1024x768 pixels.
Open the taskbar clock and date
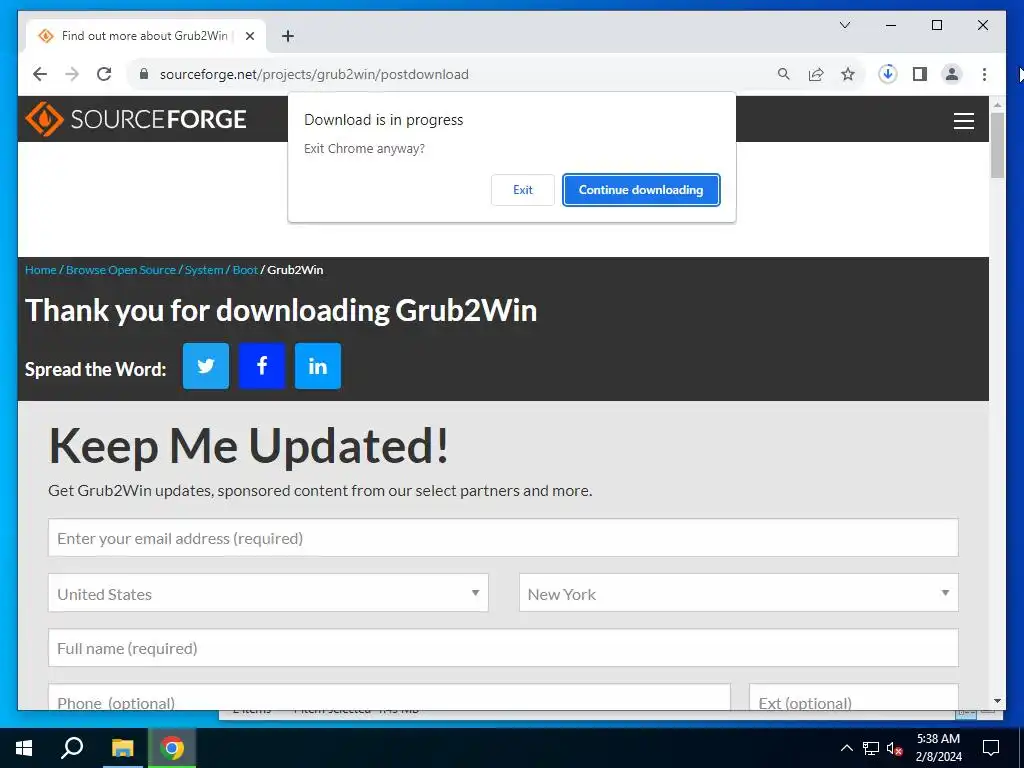coord(938,748)
